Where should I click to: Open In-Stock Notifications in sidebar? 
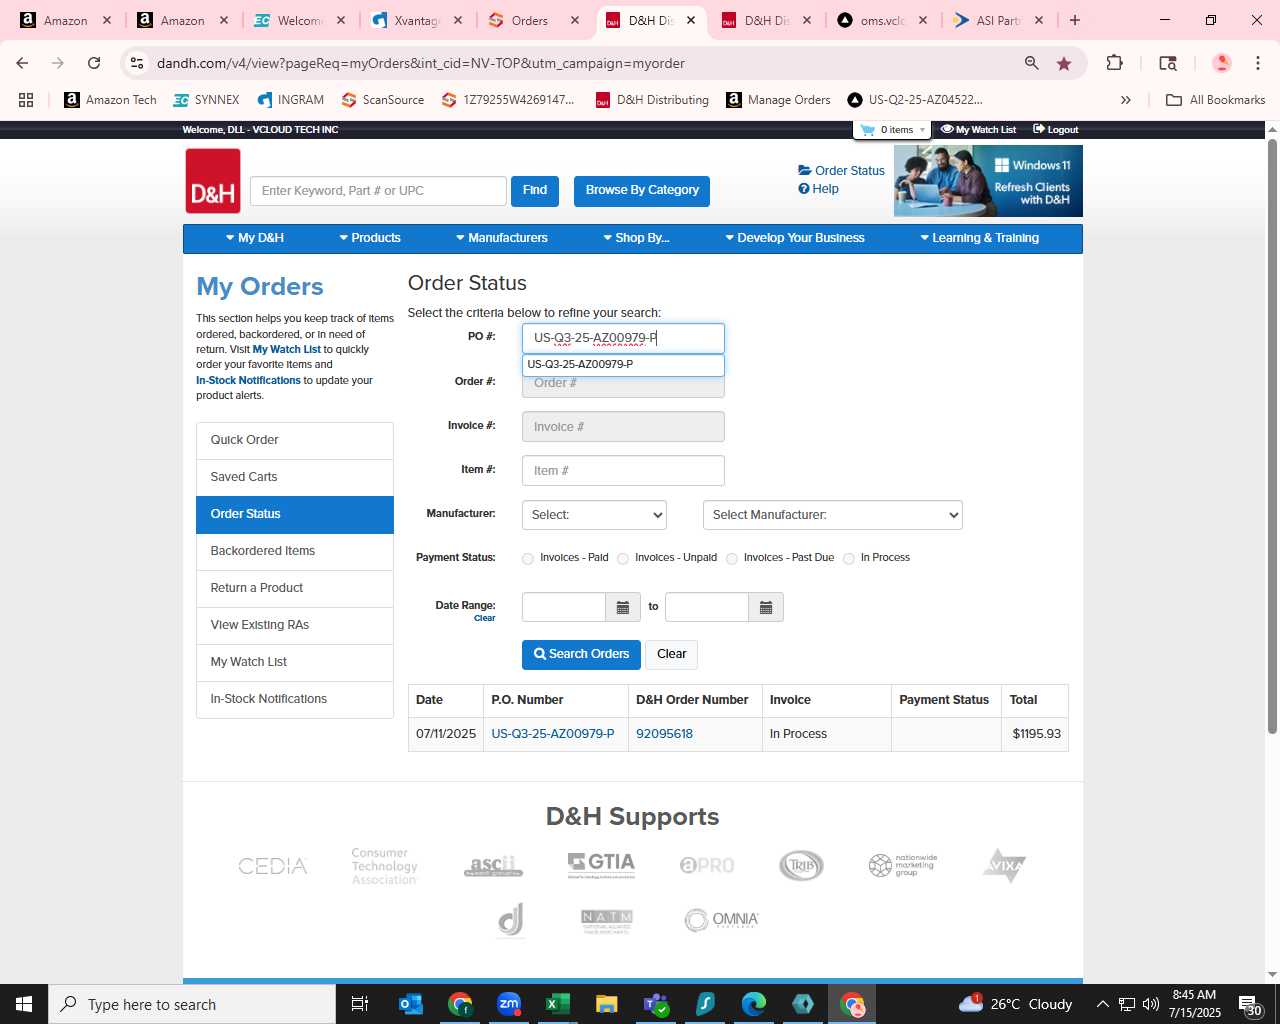point(295,699)
